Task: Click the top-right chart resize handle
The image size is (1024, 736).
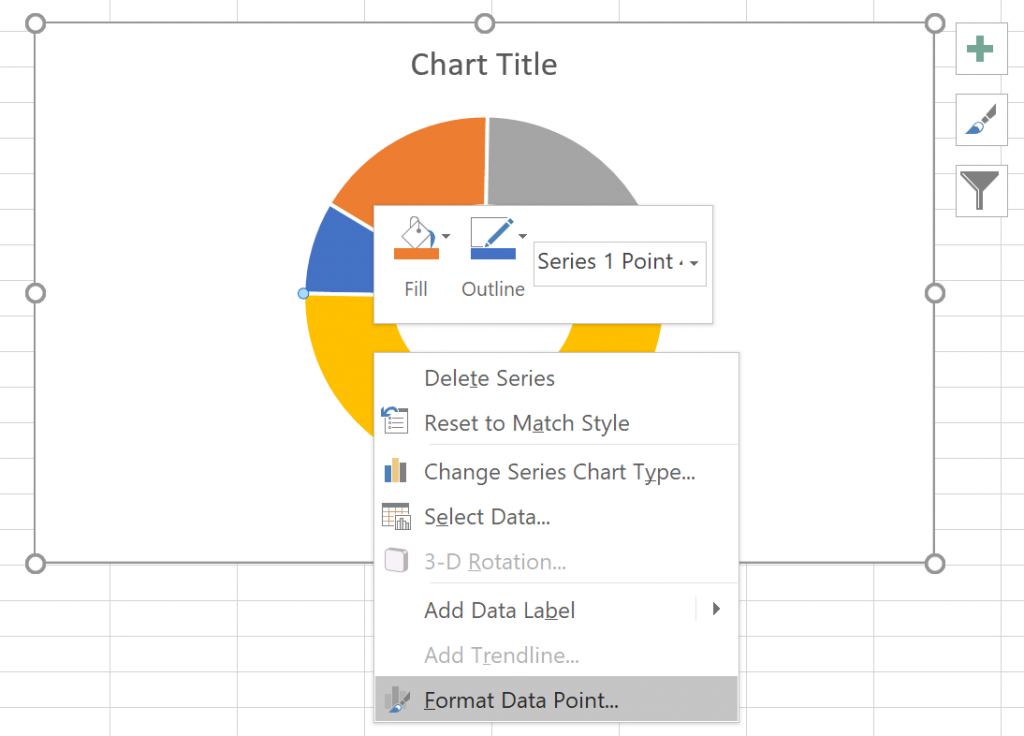Action: point(935,23)
